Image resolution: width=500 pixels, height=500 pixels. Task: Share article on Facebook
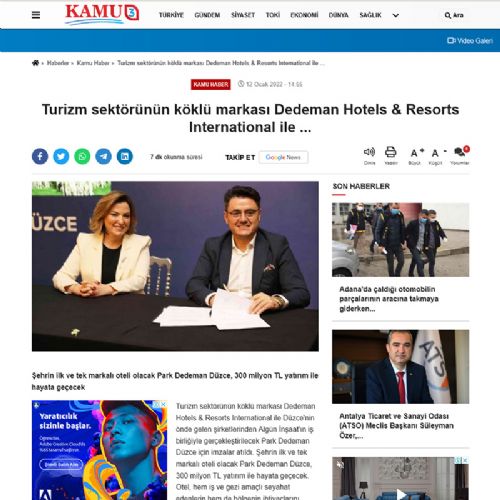pos(40,156)
